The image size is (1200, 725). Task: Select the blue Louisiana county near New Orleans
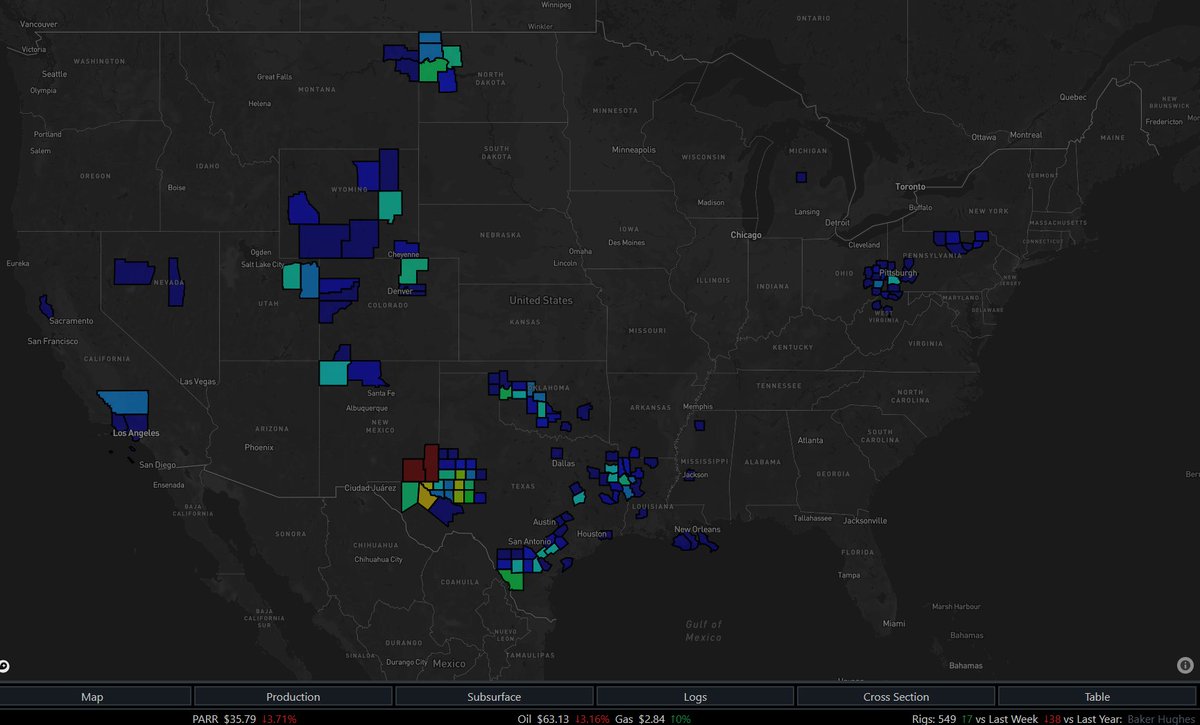pos(685,541)
